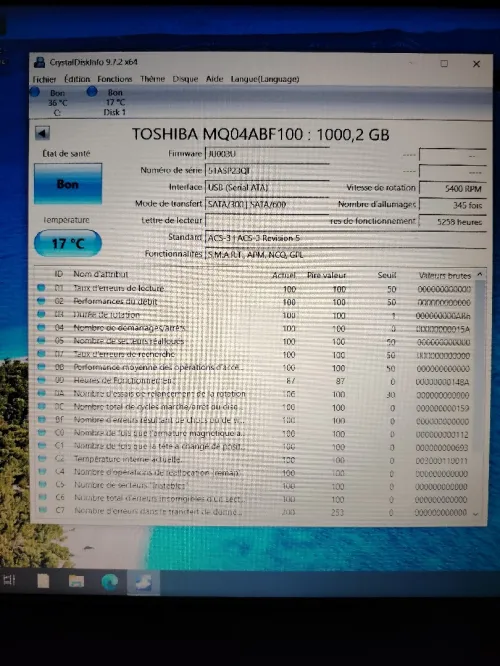Viewport: 500px width, 666px height.
Task: Open the Fichier menu
Action: click(44, 79)
